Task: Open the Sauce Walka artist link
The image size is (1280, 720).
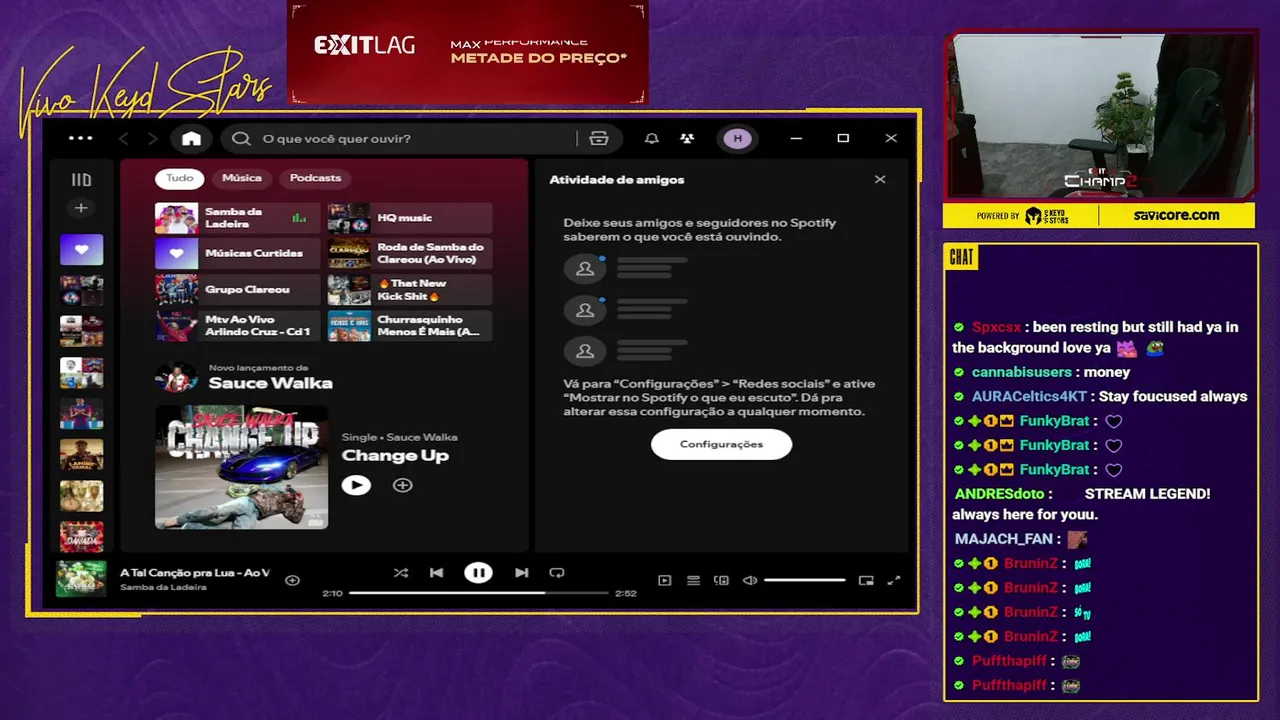Action: point(270,383)
